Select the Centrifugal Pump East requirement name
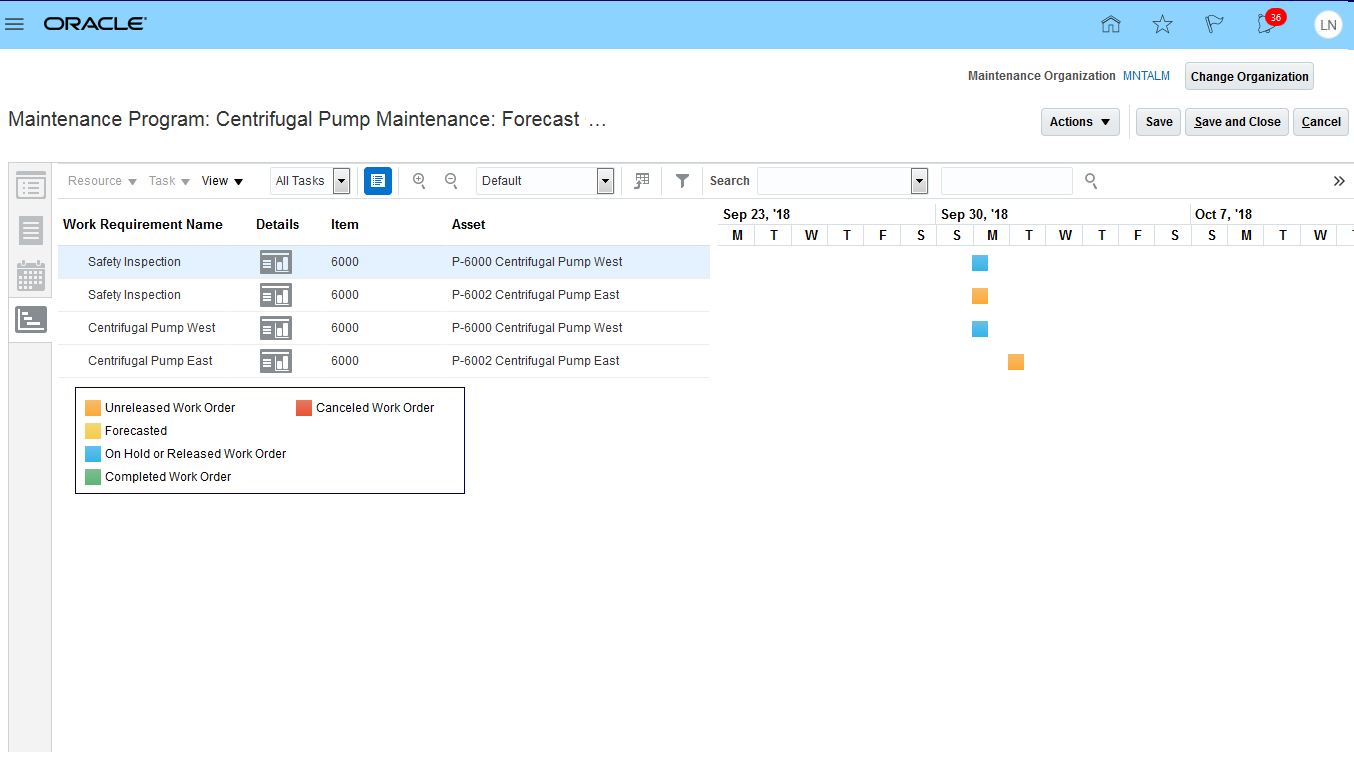Viewport: 1354px width, 764px height. pyautogui.click(x=150, y=361)
